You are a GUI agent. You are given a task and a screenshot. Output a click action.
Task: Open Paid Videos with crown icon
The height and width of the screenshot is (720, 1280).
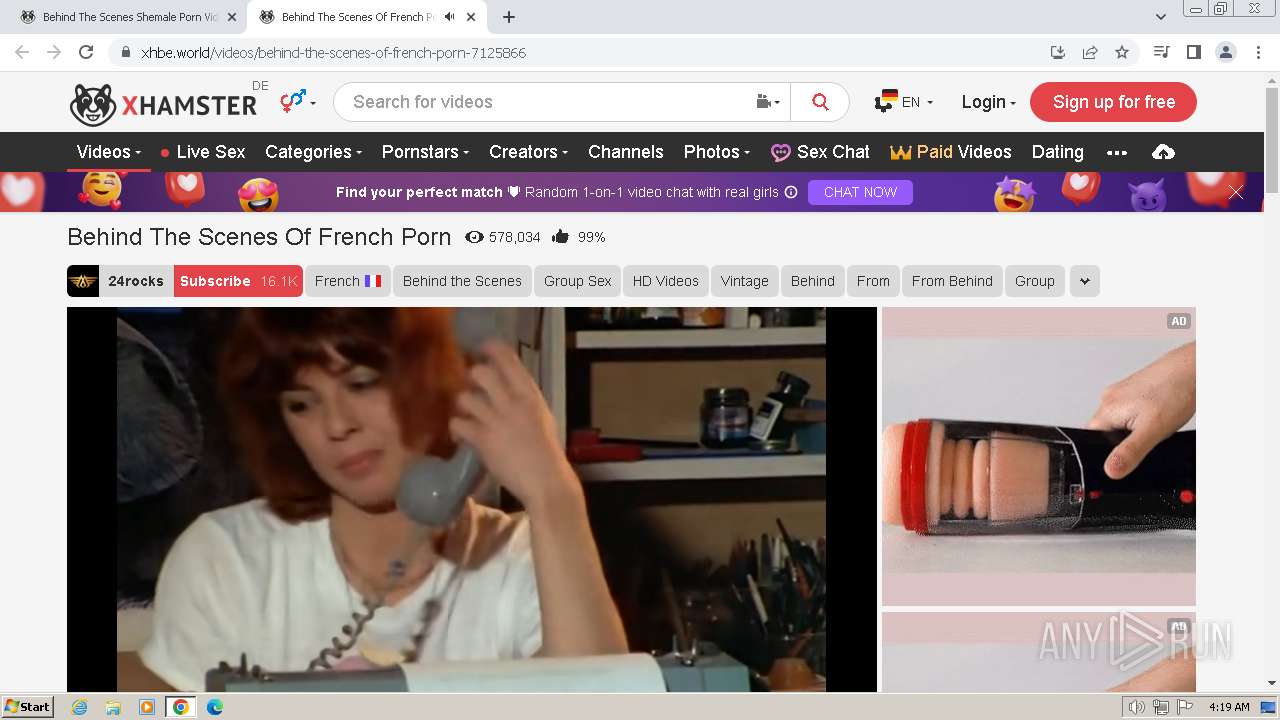(950, 152)
